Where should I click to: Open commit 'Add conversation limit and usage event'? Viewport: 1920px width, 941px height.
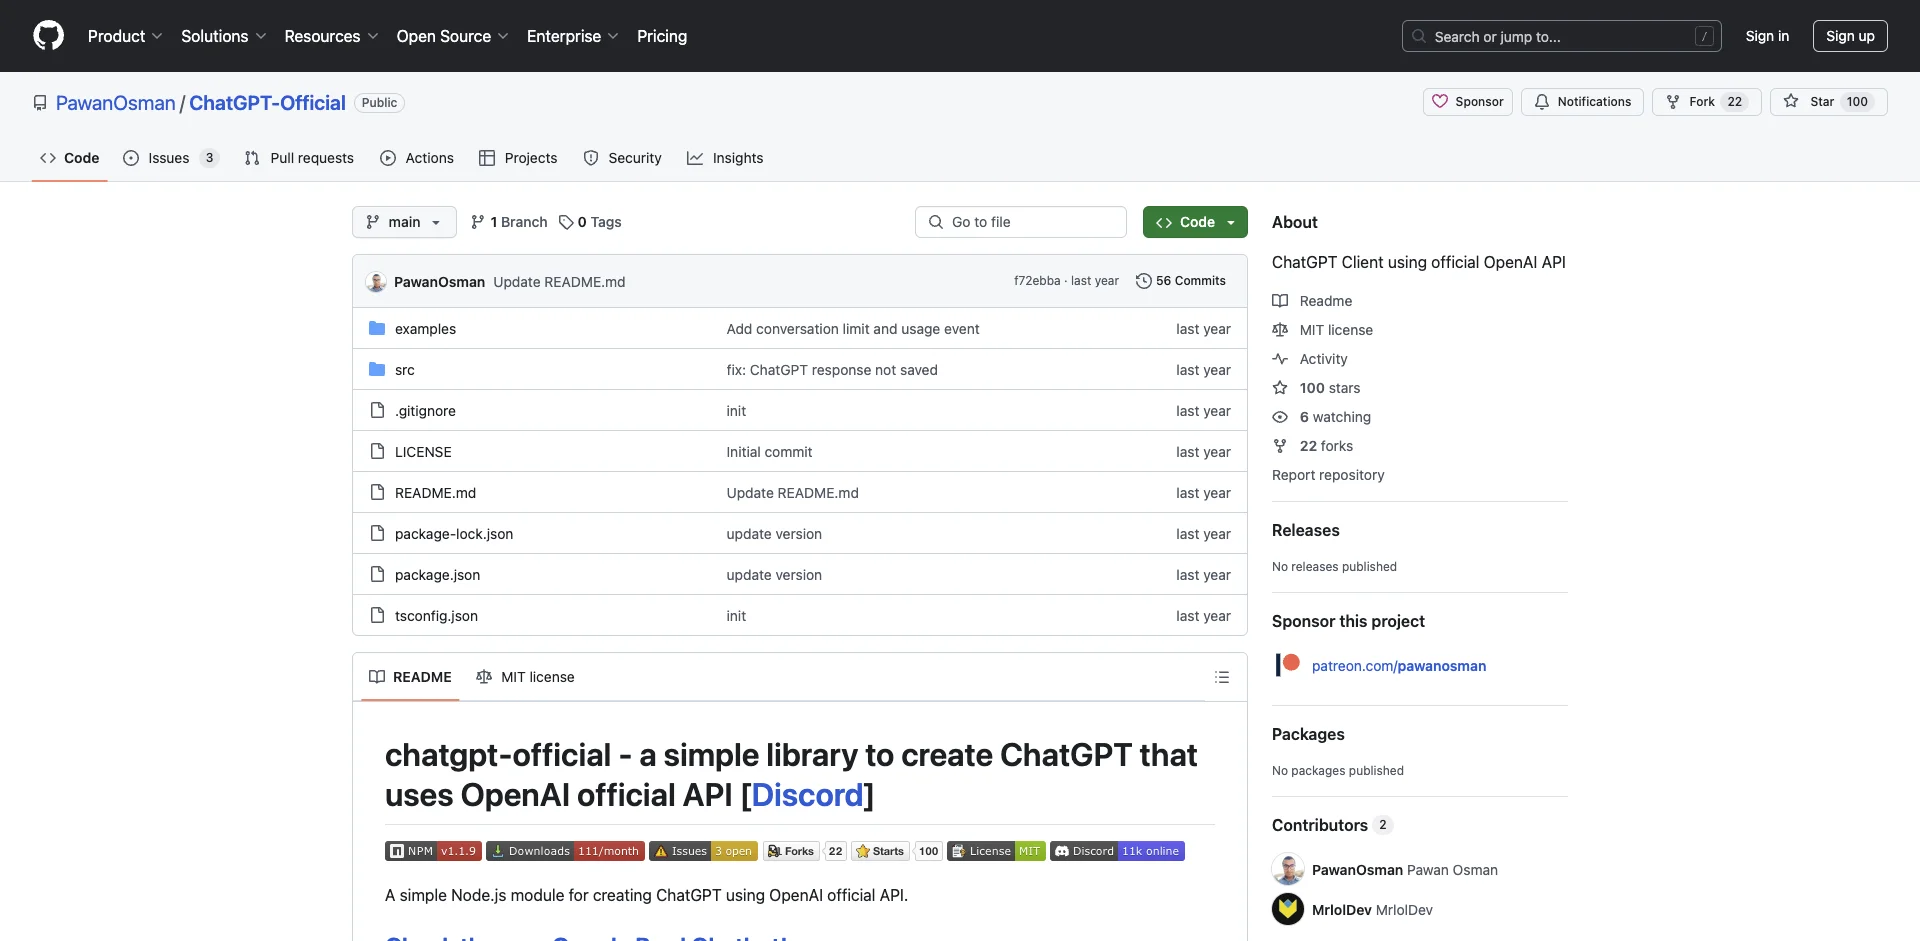853,329
